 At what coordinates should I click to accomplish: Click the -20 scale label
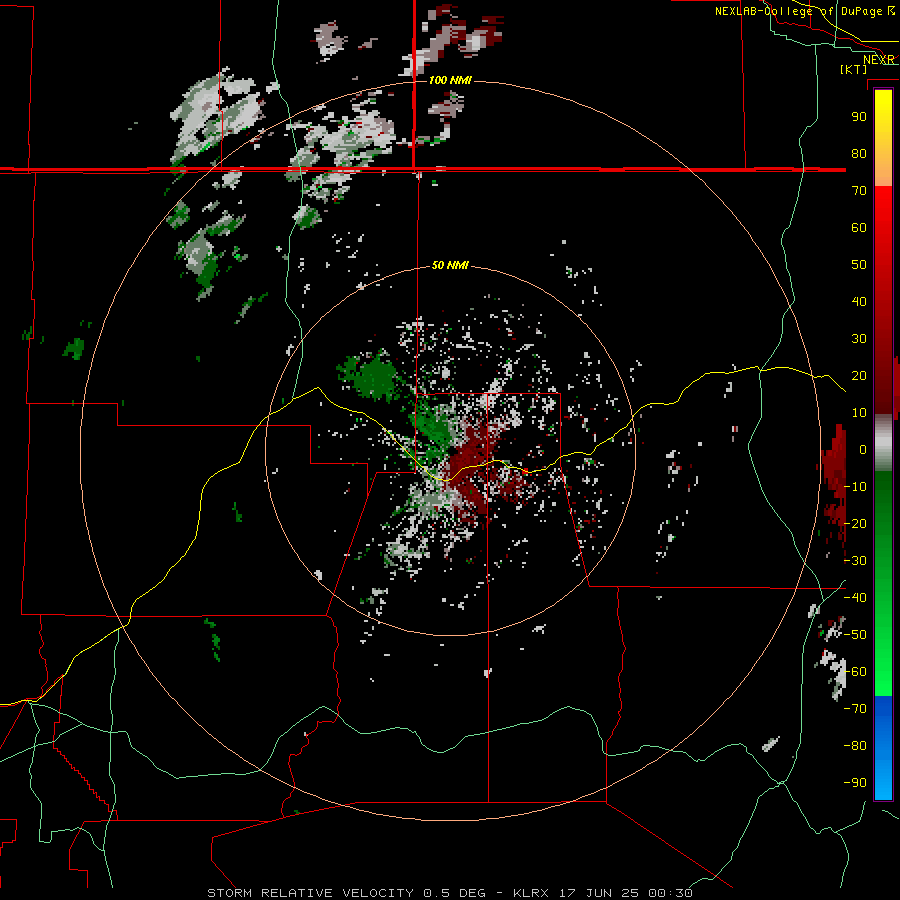[855, 523]
